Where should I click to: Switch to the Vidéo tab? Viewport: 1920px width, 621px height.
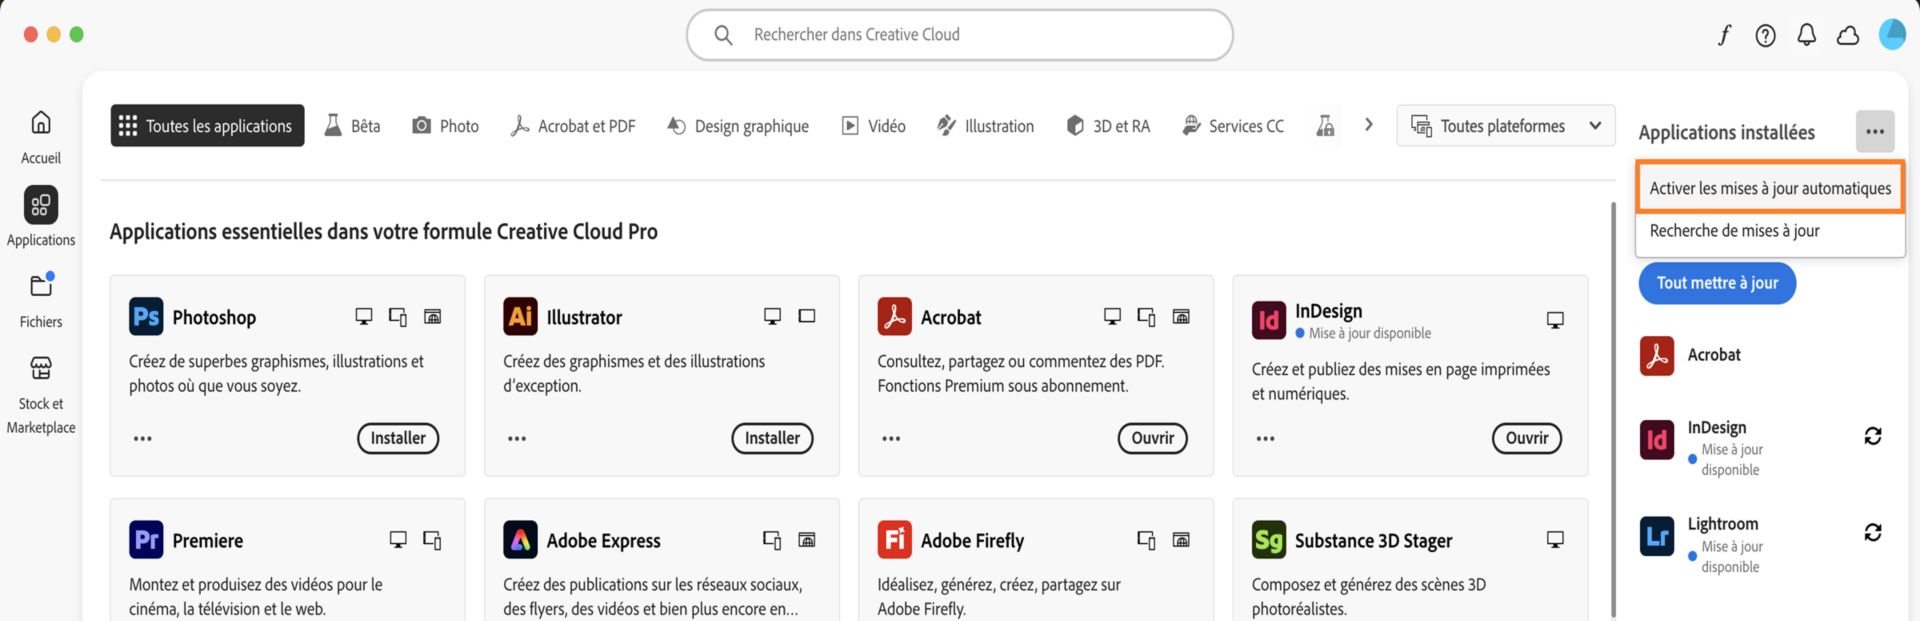pyautogui.click(x=873, y=126)
